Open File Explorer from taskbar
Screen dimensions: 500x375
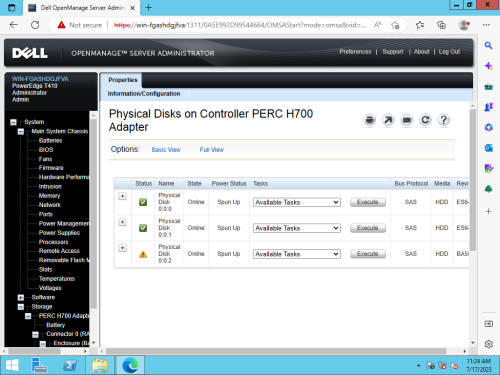coord(100,366)
